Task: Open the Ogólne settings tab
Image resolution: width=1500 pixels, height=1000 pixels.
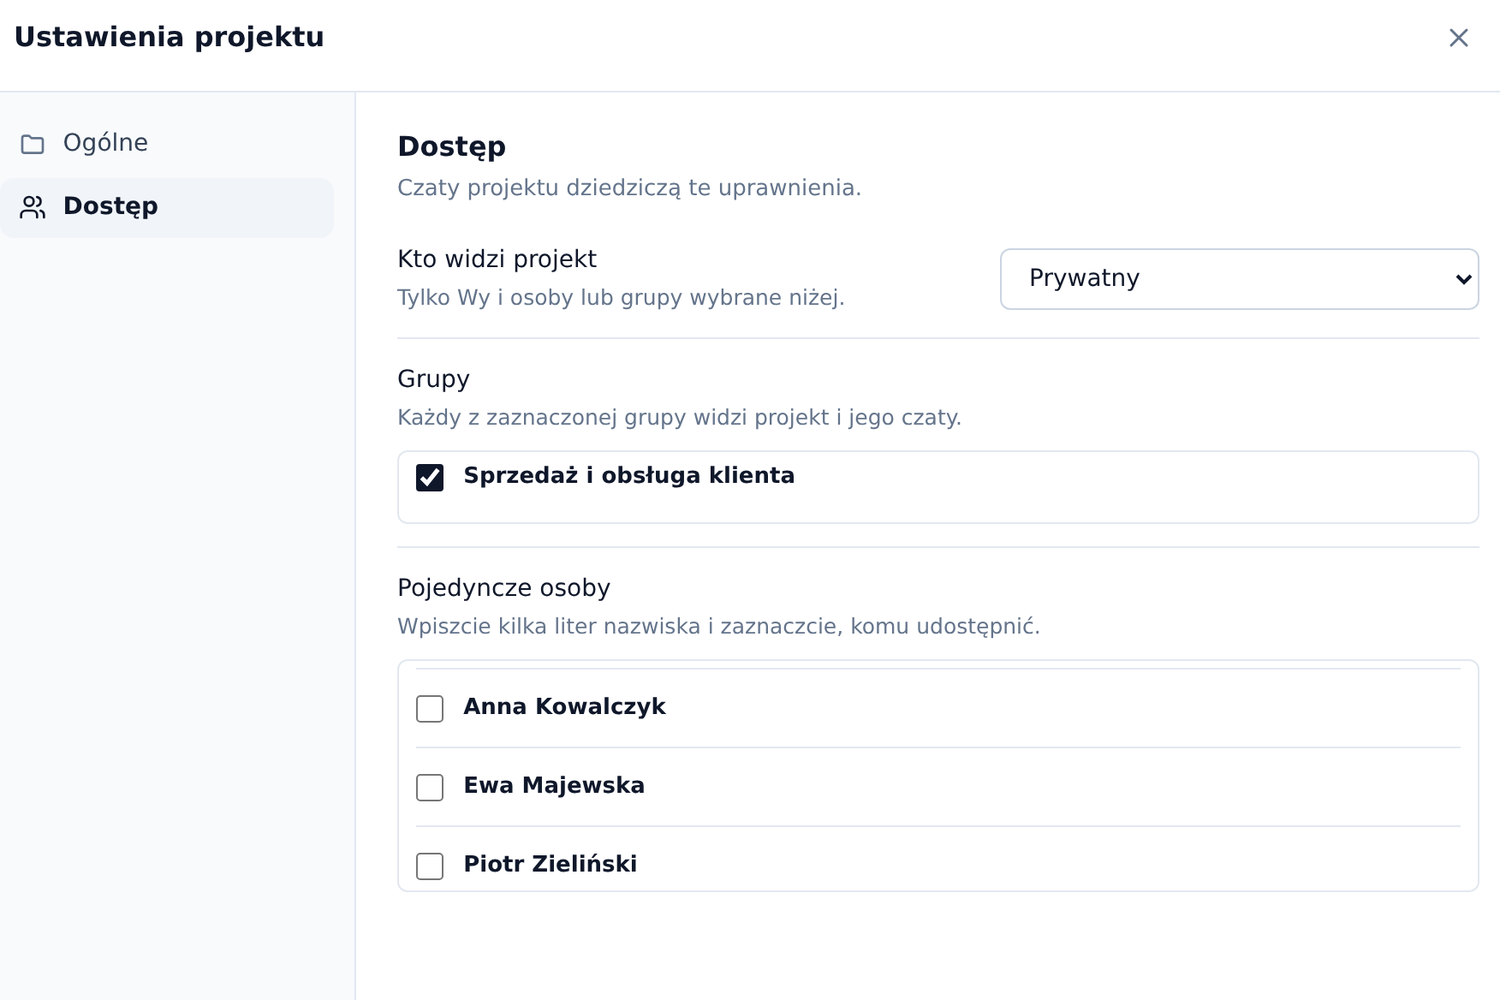Action: [x=167, y=144]
